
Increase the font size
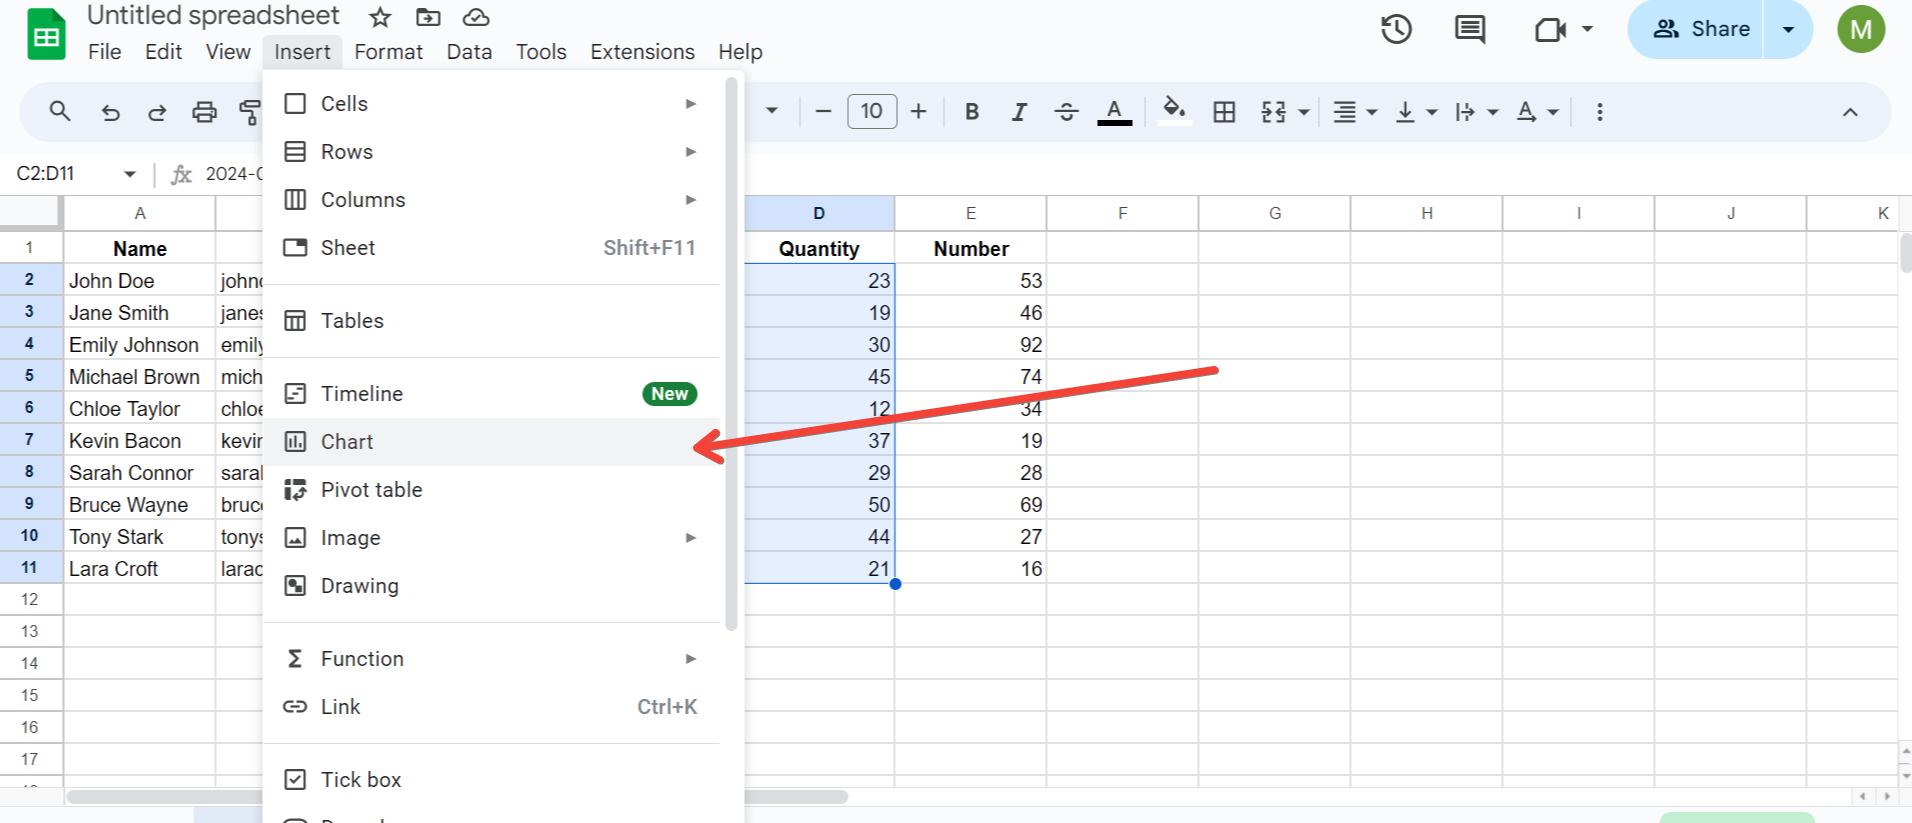tap(918, 112)
